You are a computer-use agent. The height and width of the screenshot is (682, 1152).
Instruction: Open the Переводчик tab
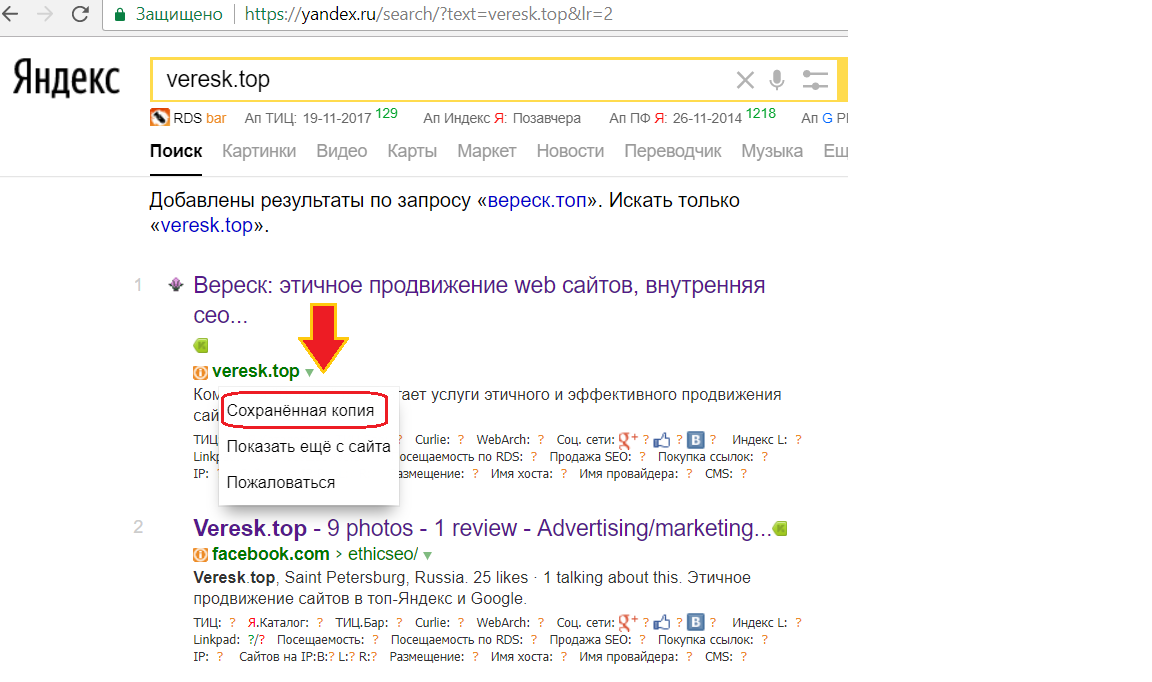672,151
